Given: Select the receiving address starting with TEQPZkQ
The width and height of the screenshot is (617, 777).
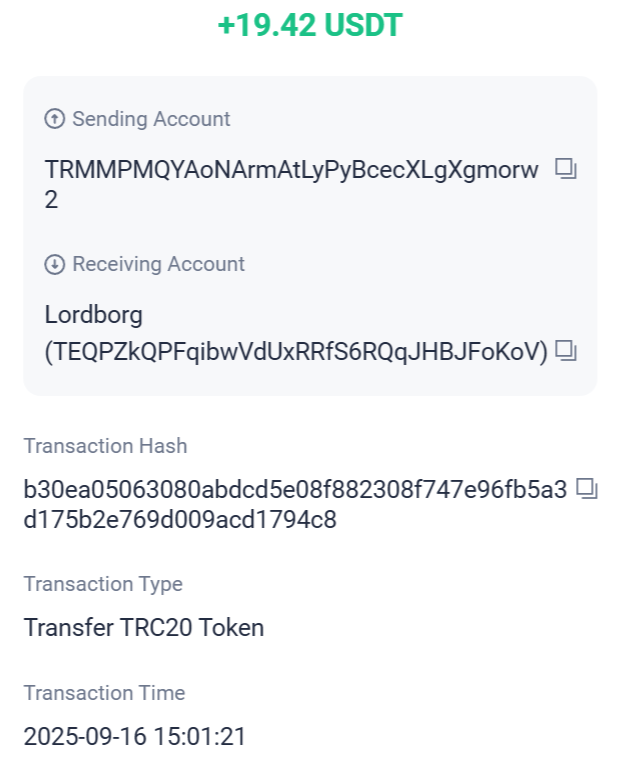Looking at the screenshot, I should coord(297,351).
